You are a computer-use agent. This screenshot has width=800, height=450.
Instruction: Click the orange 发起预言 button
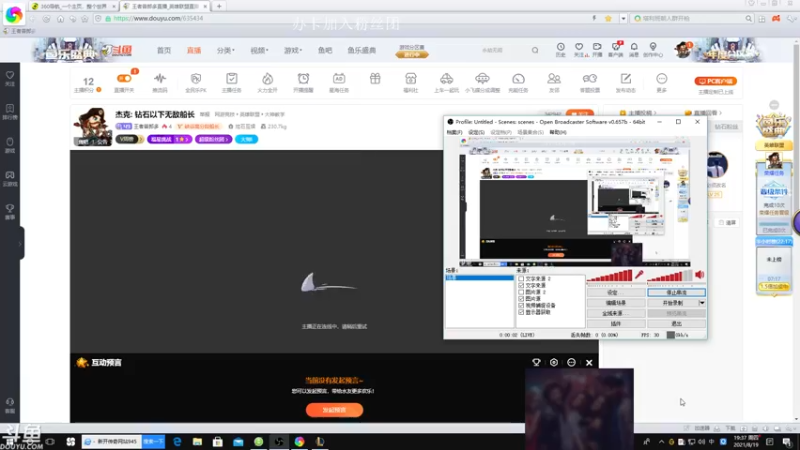pyautogui.click(x=334, y=410)
